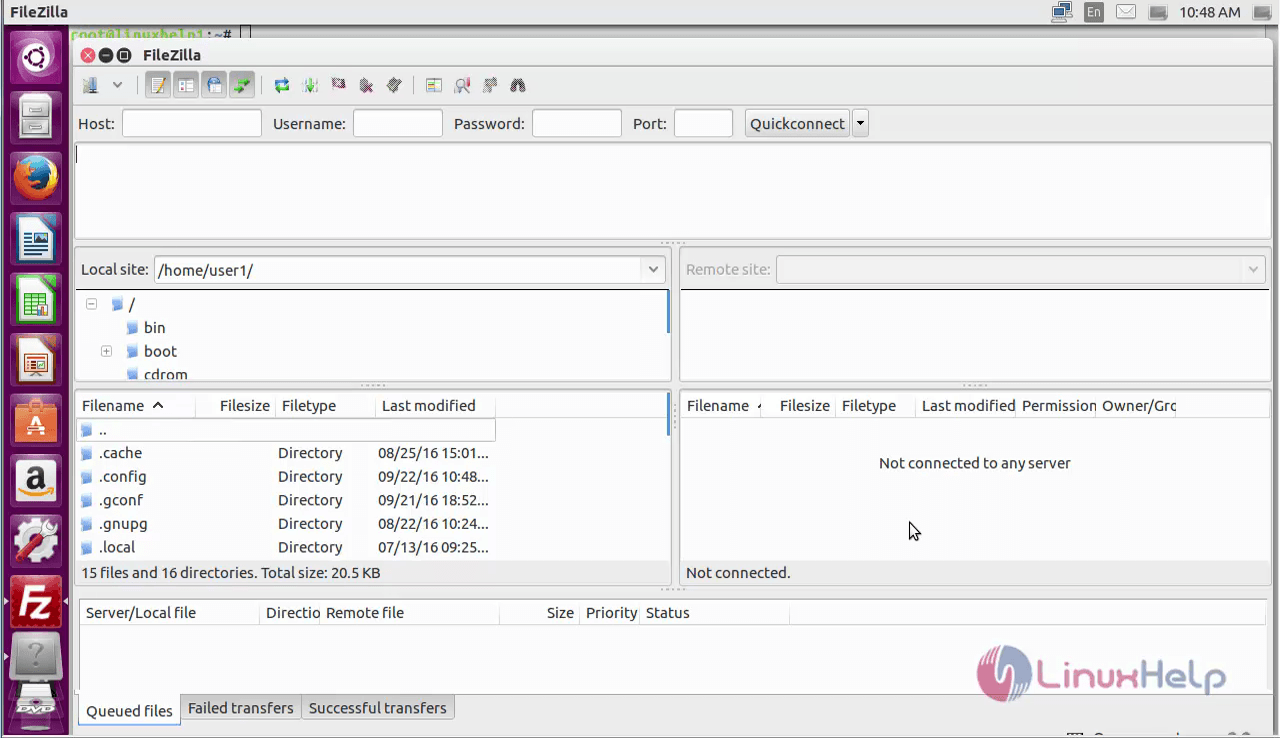Toggle synchronized browsing icon

tap(489, 85)
